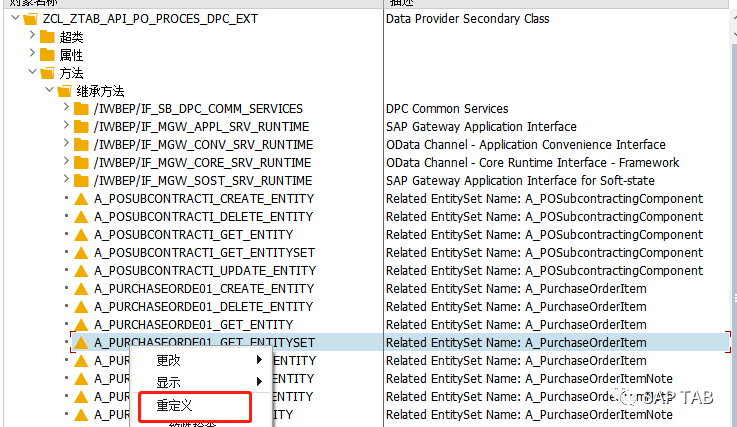Viewport: 737px width, 427px height.
Task: Click the 方法 open folder icon
Action: tap(47, 73)
